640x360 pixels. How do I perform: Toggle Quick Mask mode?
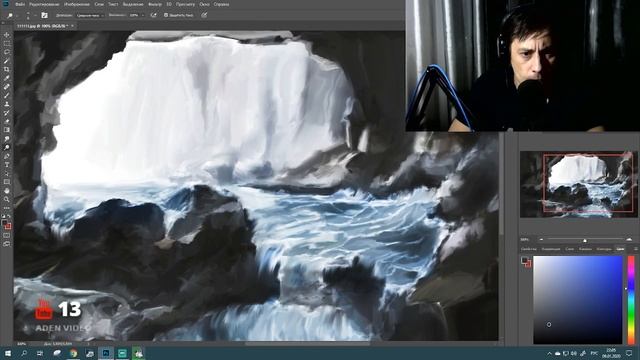coord(7,236)
